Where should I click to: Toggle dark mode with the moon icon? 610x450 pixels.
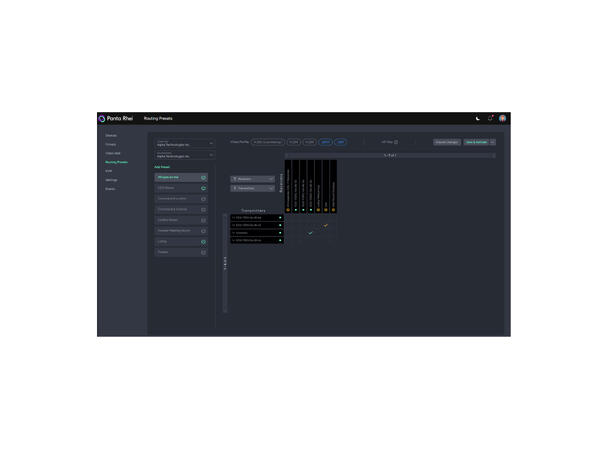(x=478, y=118)
